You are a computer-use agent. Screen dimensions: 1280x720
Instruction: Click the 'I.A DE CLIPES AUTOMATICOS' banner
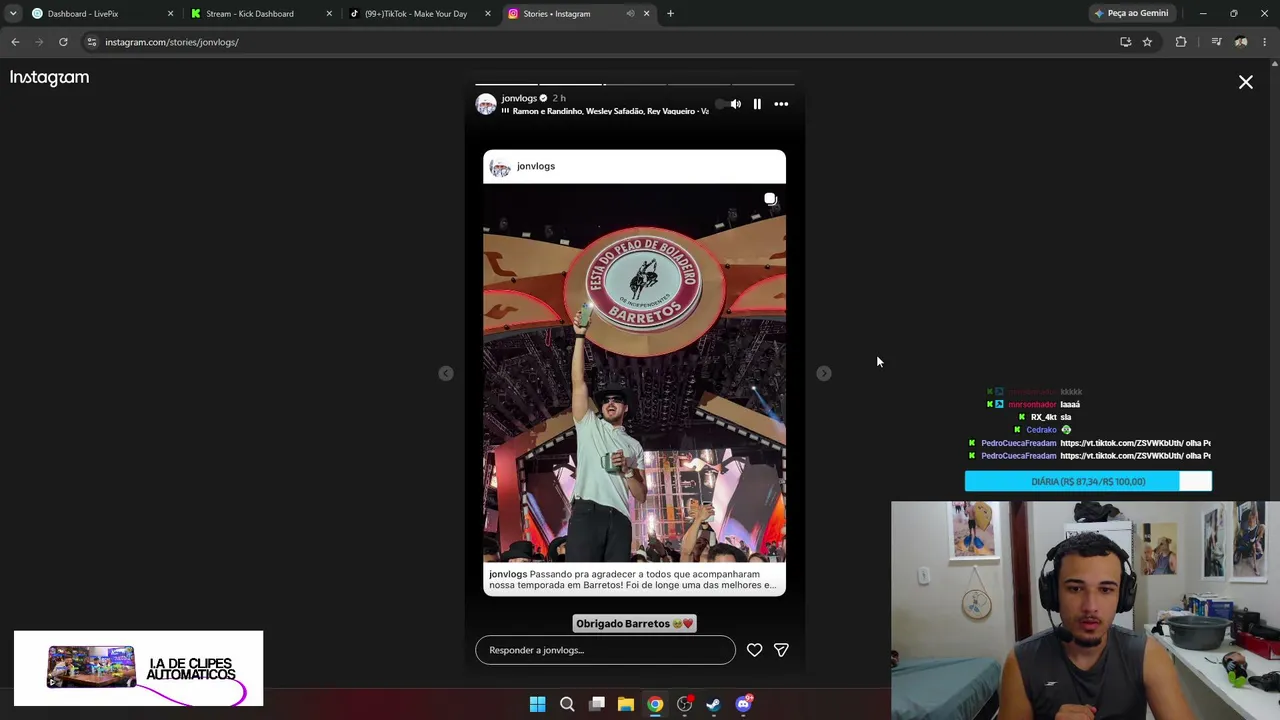tap(139, 668)
